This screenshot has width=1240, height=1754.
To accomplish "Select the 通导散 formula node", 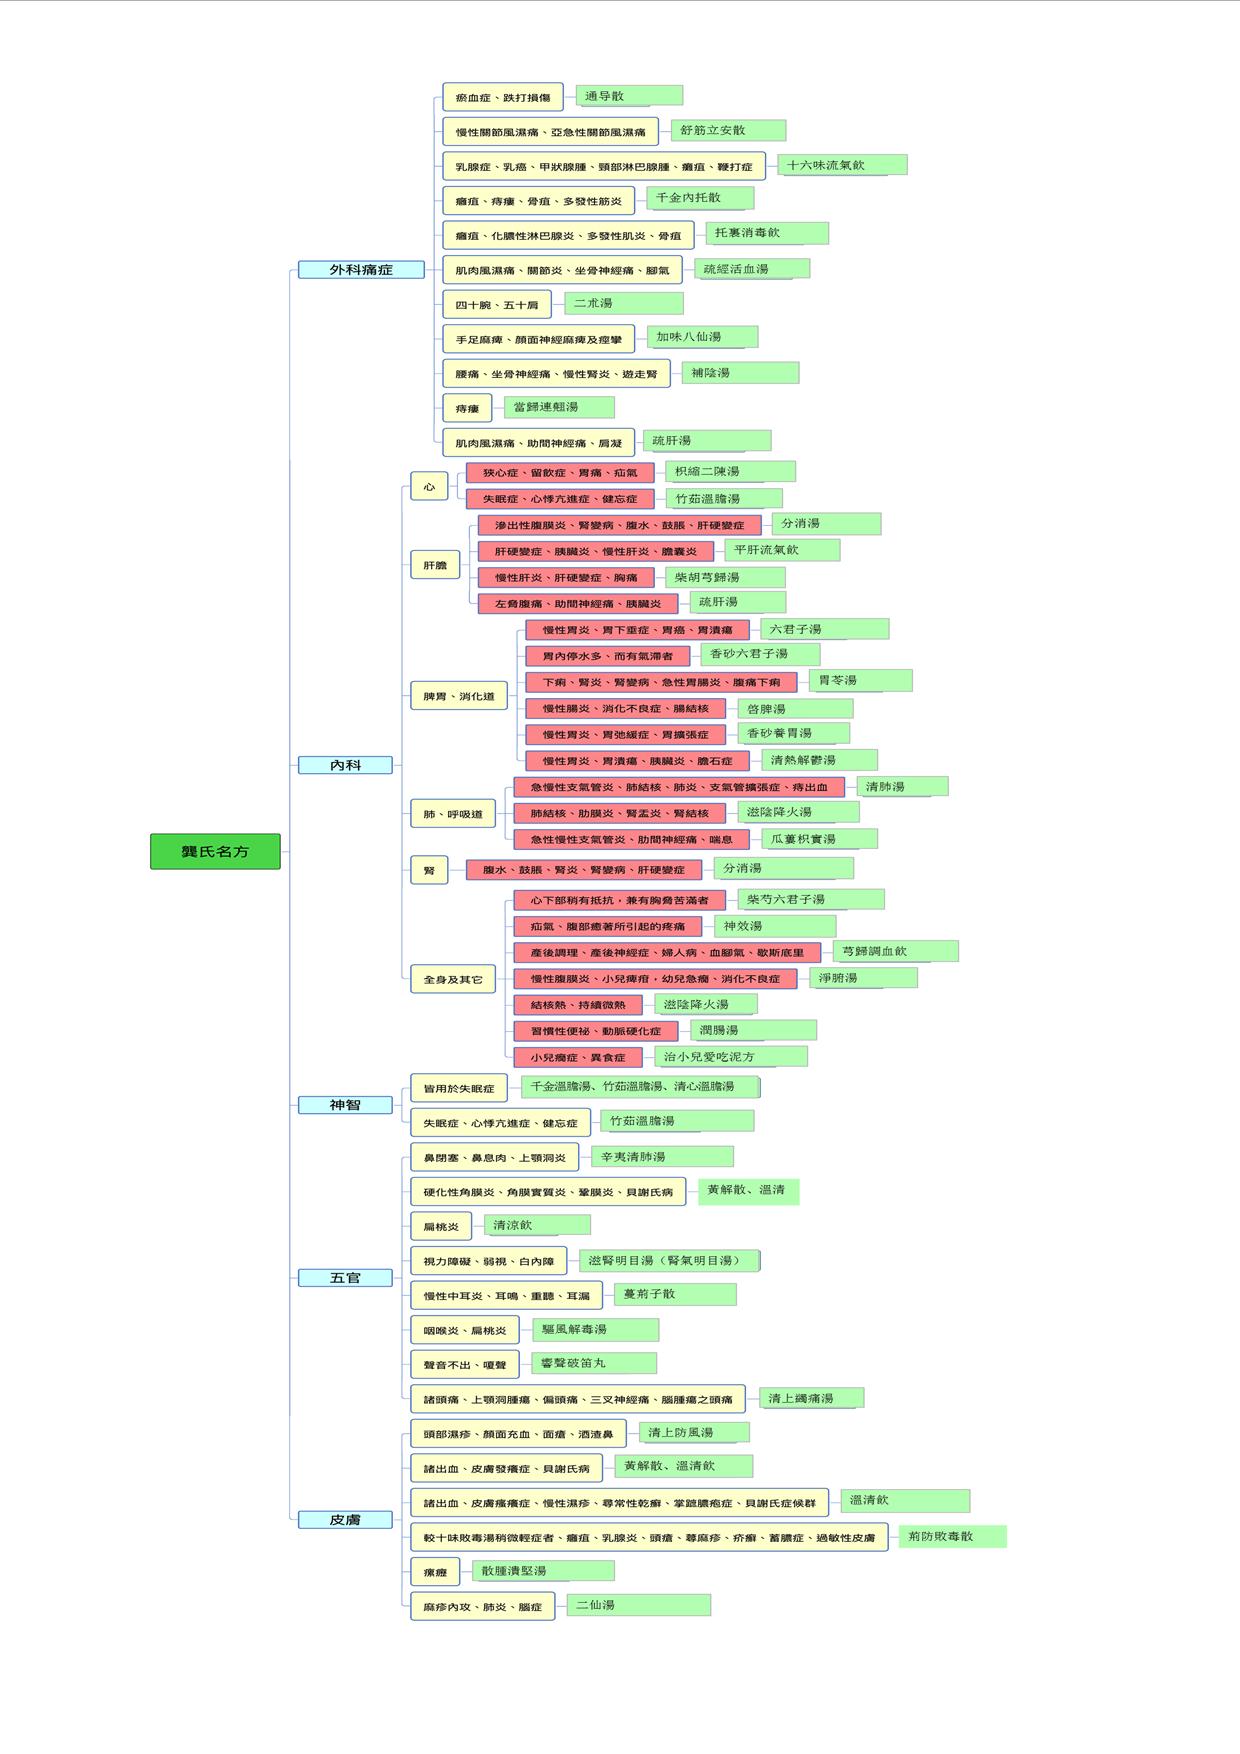I will pyautogui.click(x=629, y=96).
